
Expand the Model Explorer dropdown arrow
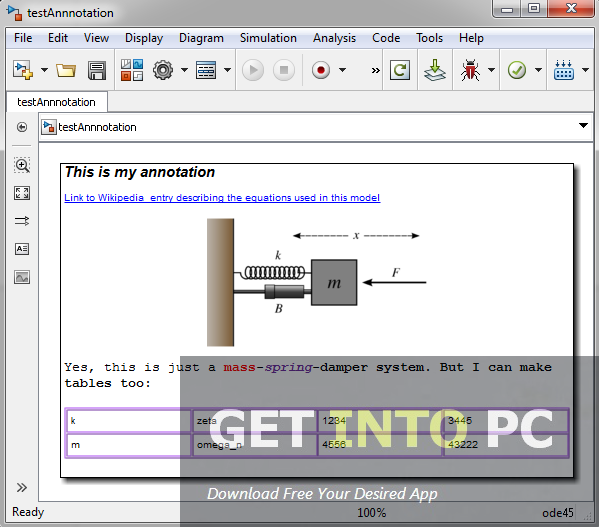(x=227, y=70)
